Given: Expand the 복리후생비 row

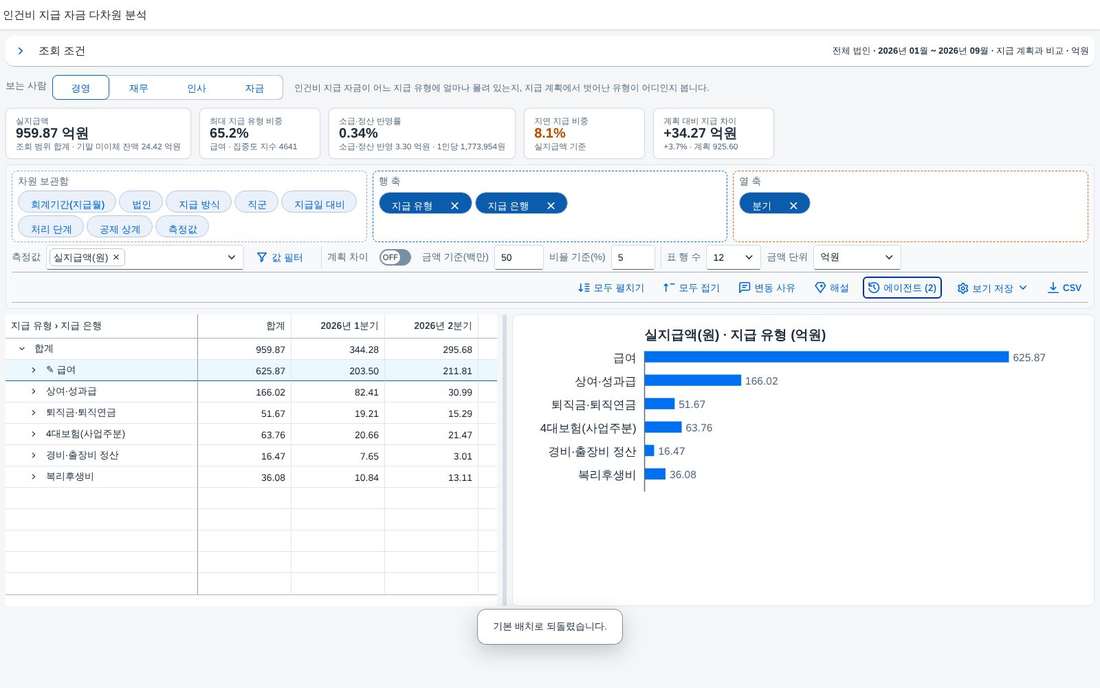Looking at the screenshot, I should [33, 476].
